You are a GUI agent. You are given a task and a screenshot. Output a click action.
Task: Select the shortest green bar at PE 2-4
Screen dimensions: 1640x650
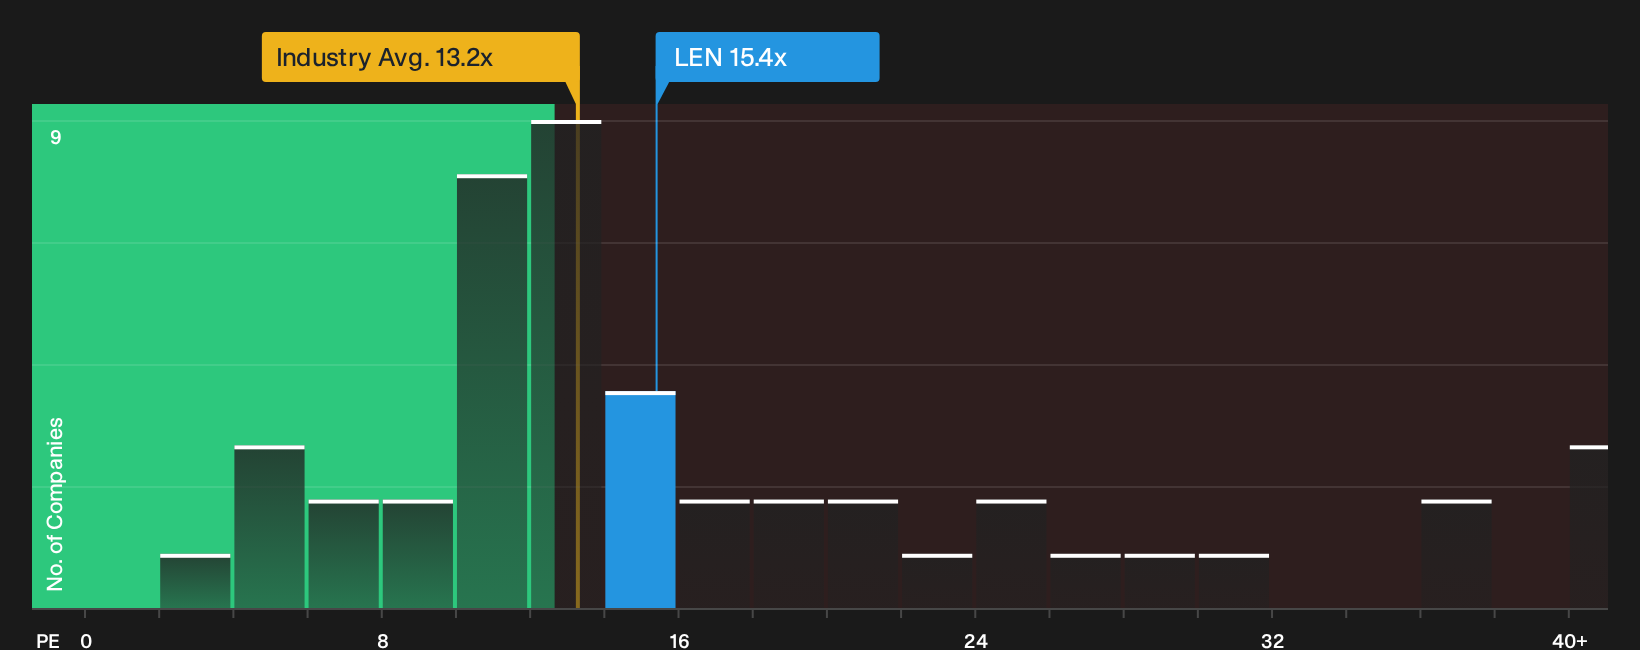point(195,581)
